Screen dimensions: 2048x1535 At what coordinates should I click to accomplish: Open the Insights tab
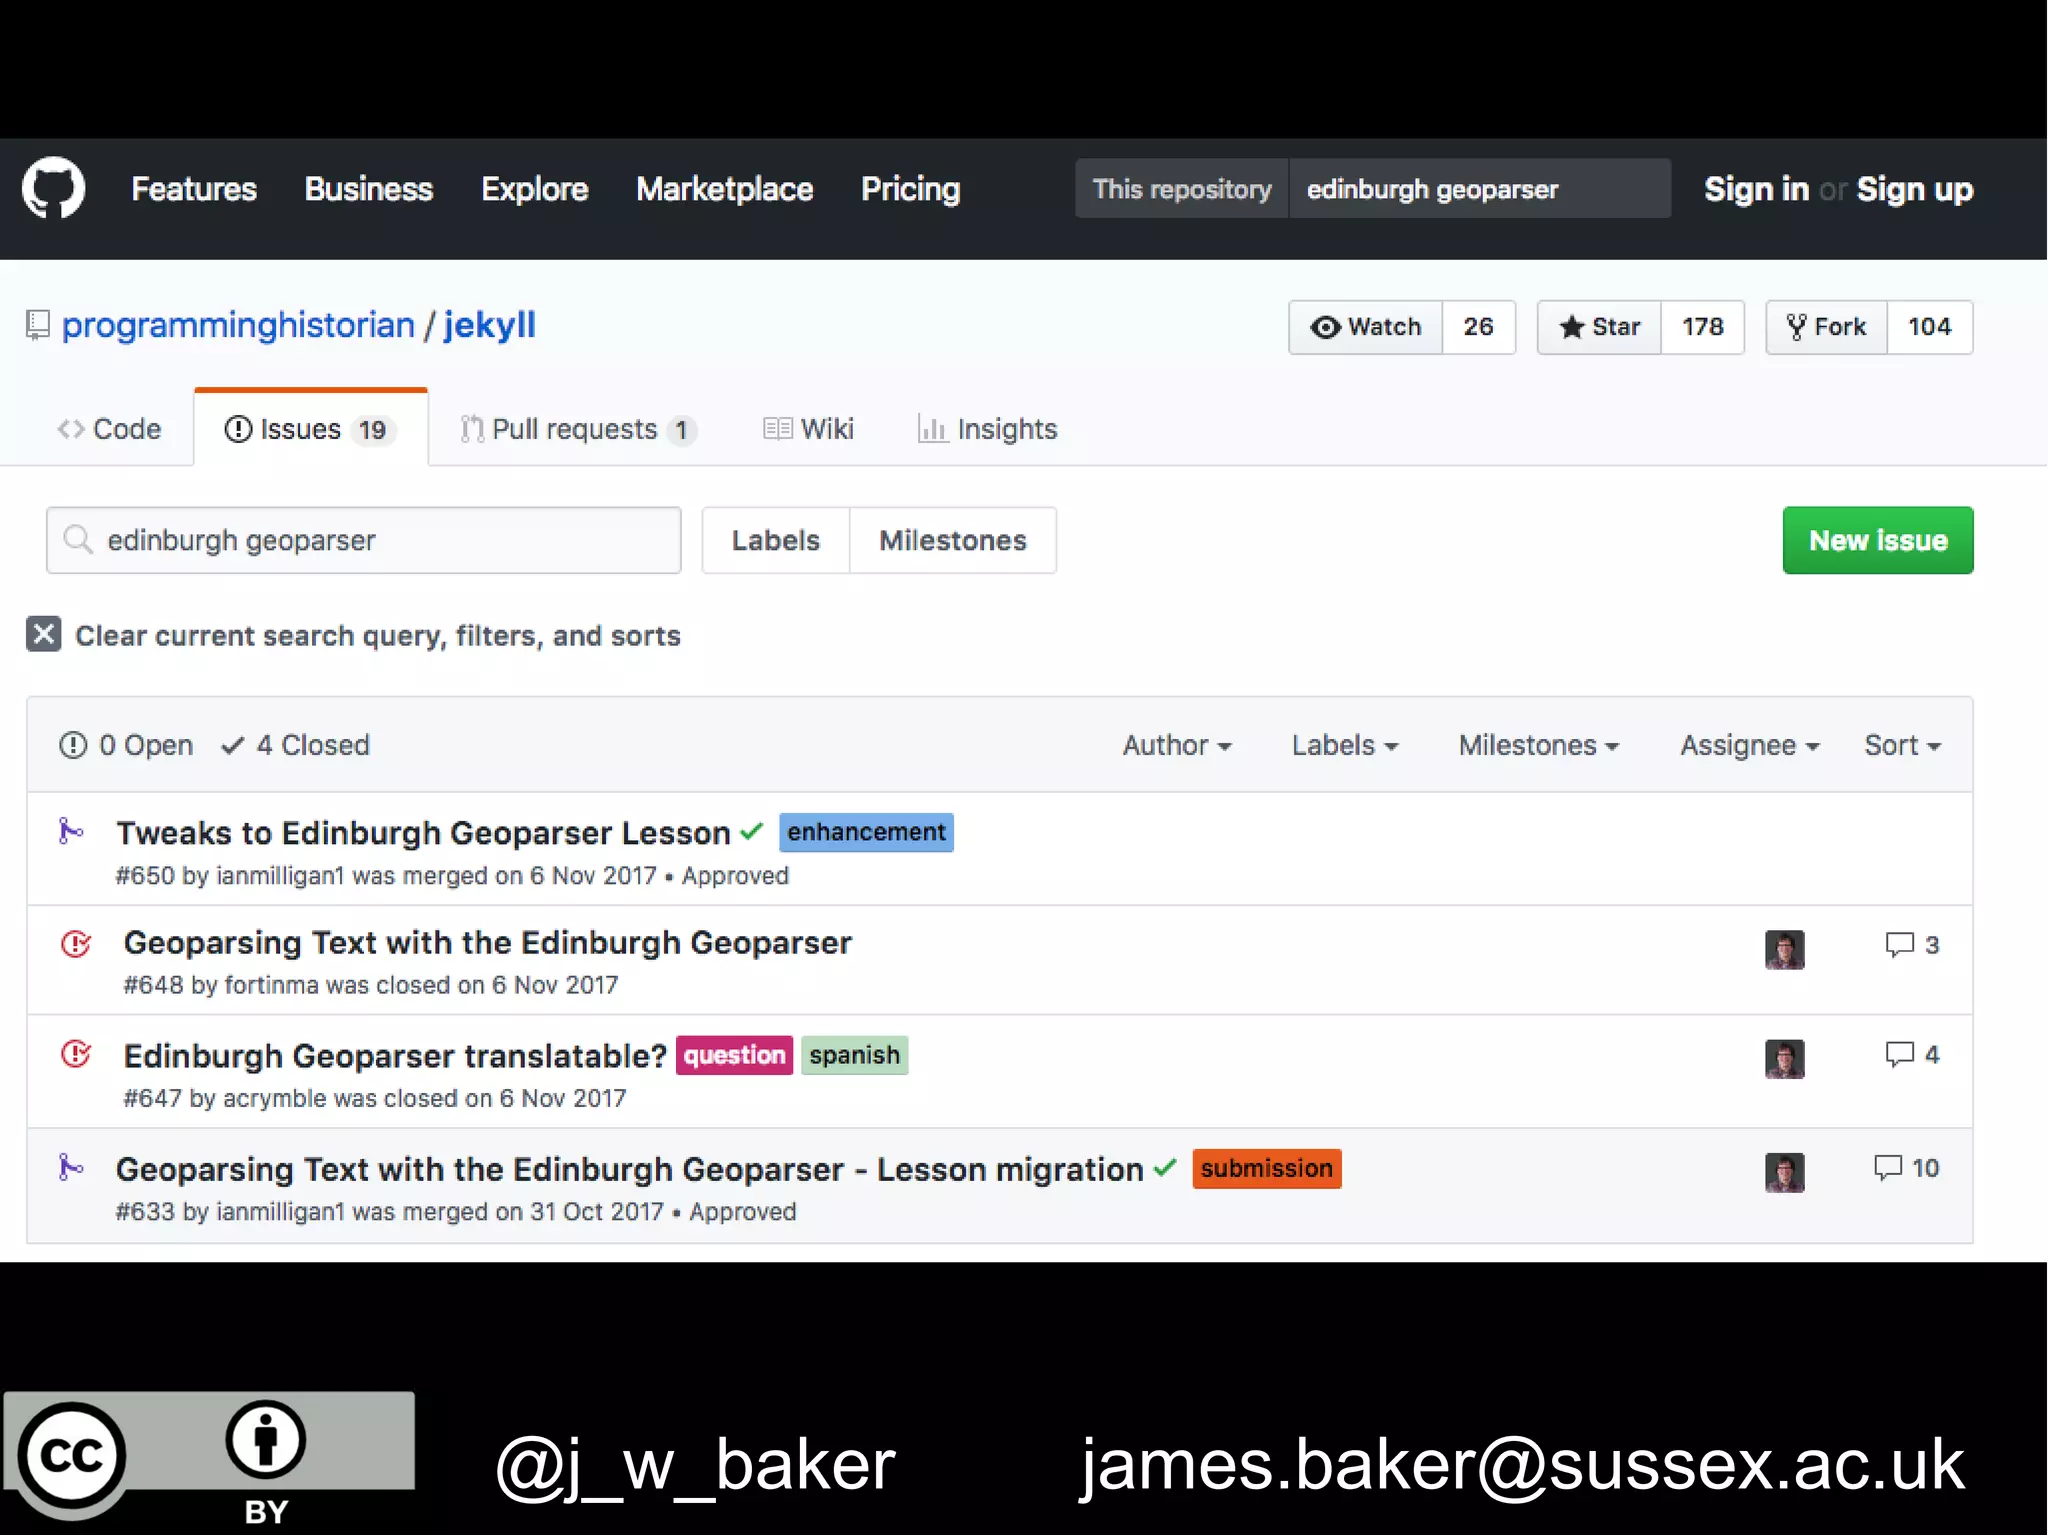click(987, 429)
